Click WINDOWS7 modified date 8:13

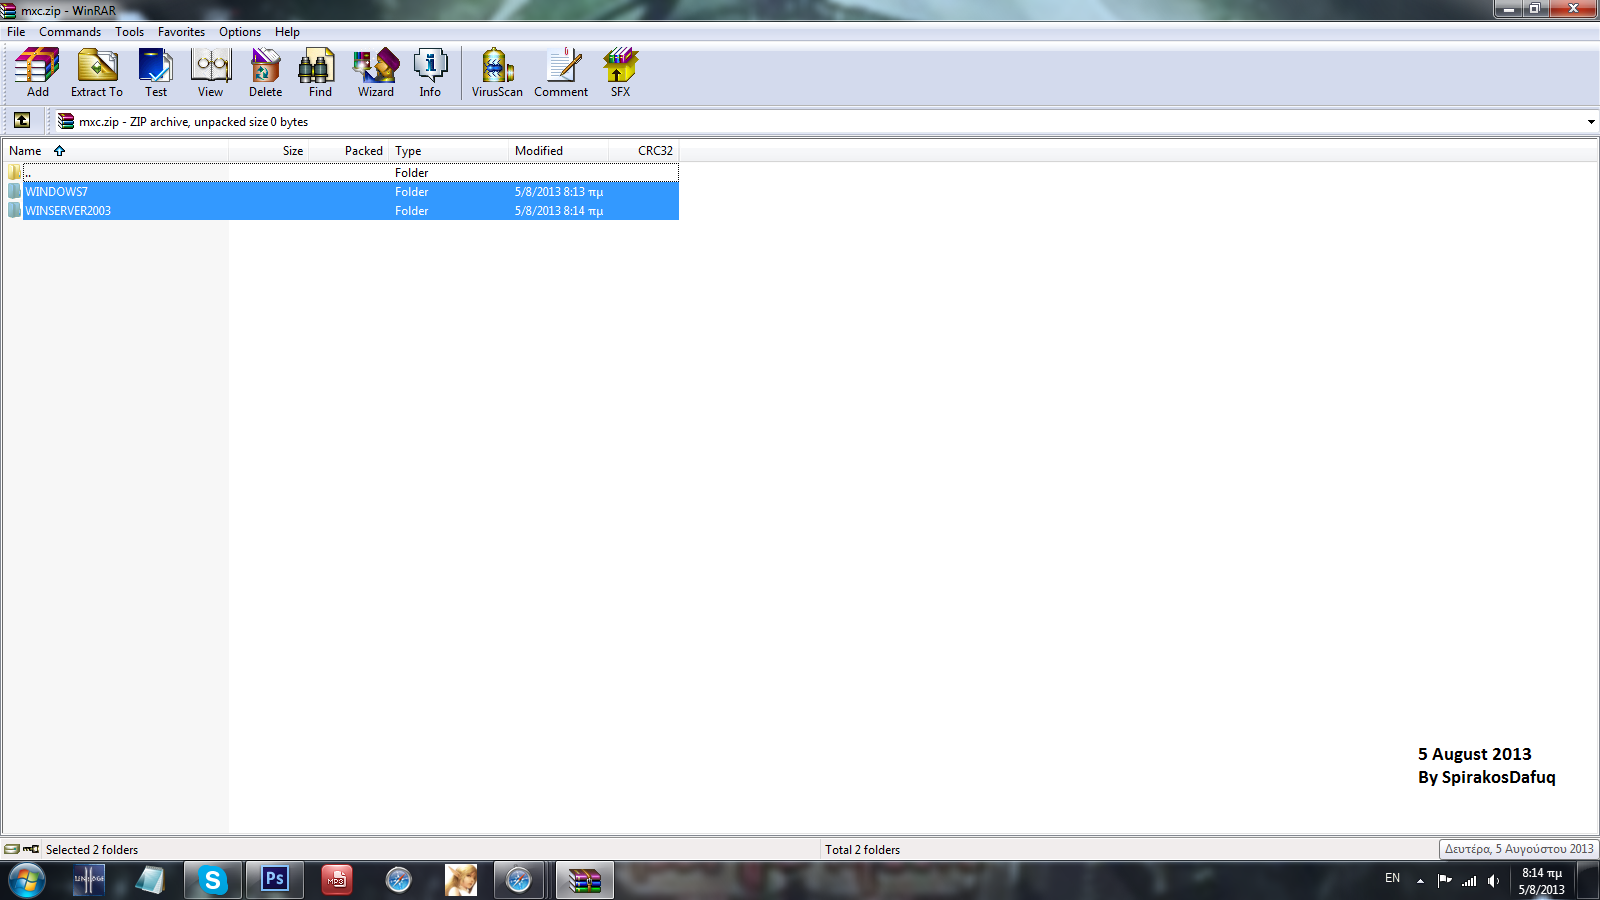point(559,192)
